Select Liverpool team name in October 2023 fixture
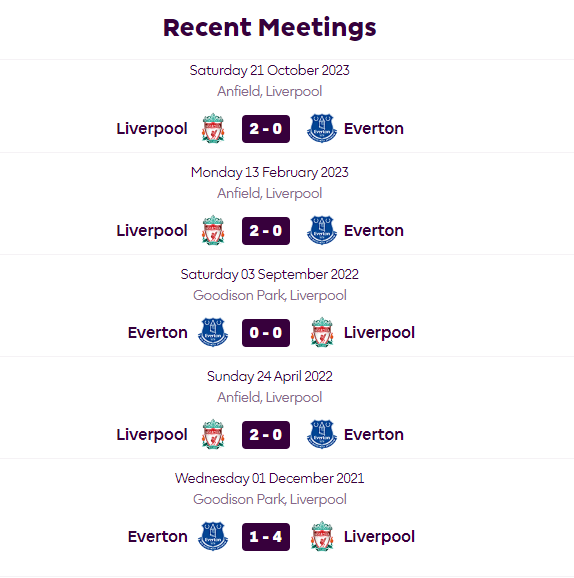 pos(152,129)
